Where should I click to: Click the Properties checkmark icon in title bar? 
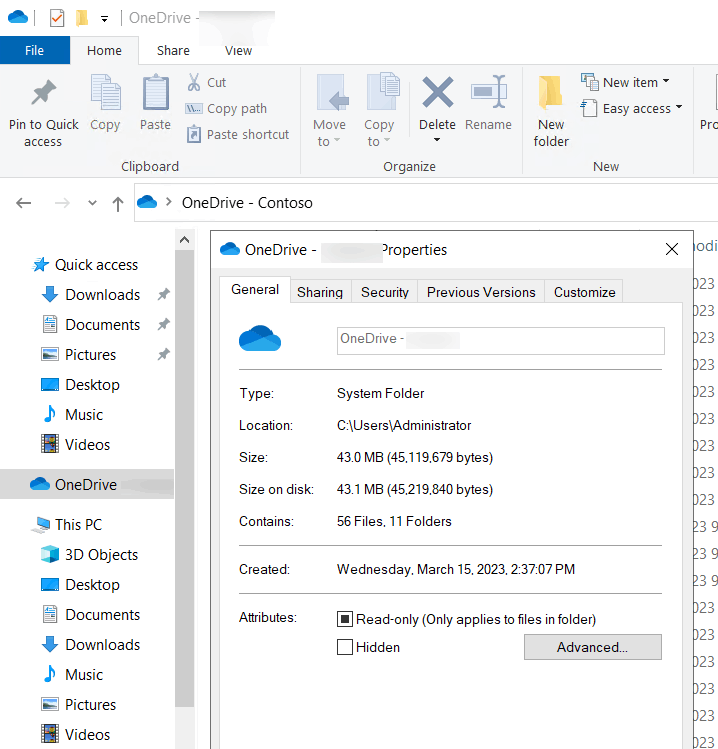[57, 19]
